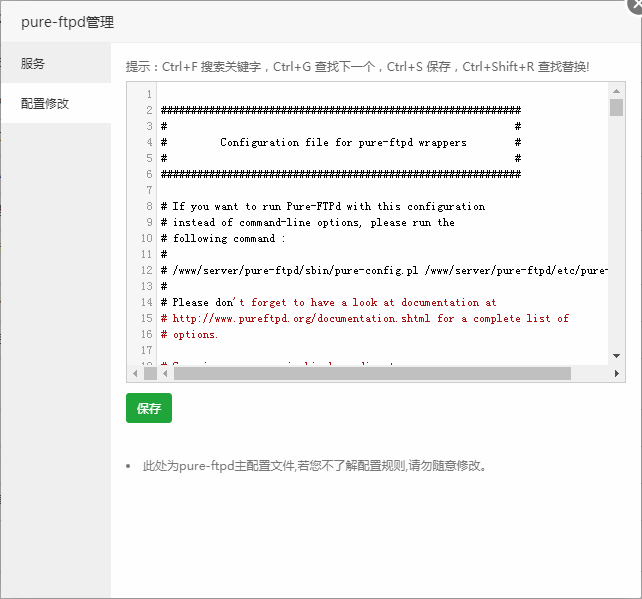Click the pure-ftpd管理 dialog title
Screen dimensions: 642x599
click(68, 22)
